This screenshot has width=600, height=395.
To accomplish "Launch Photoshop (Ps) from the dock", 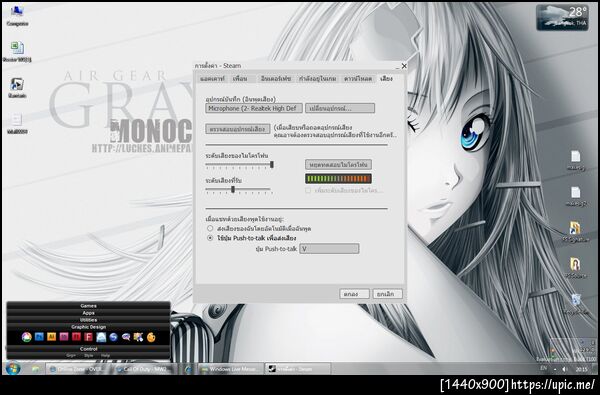I will pos(39,337).
